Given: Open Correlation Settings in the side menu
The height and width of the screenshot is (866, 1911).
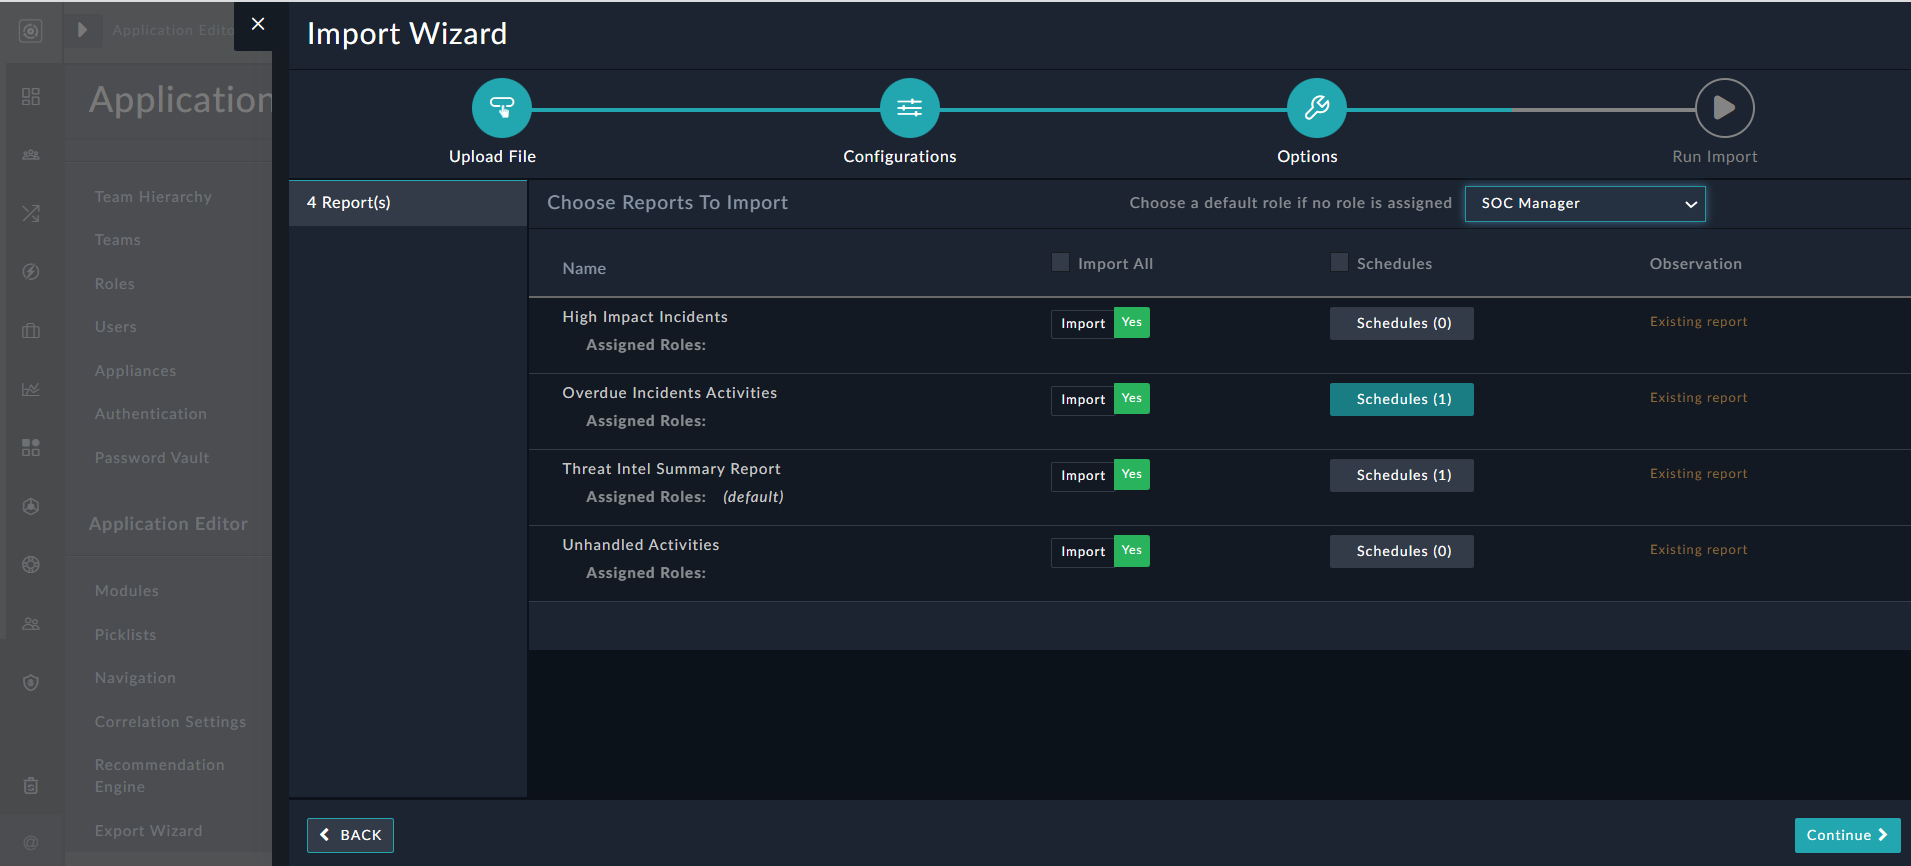Looking at the screenshot, I should pyautogui.click(x=170, y=722).
